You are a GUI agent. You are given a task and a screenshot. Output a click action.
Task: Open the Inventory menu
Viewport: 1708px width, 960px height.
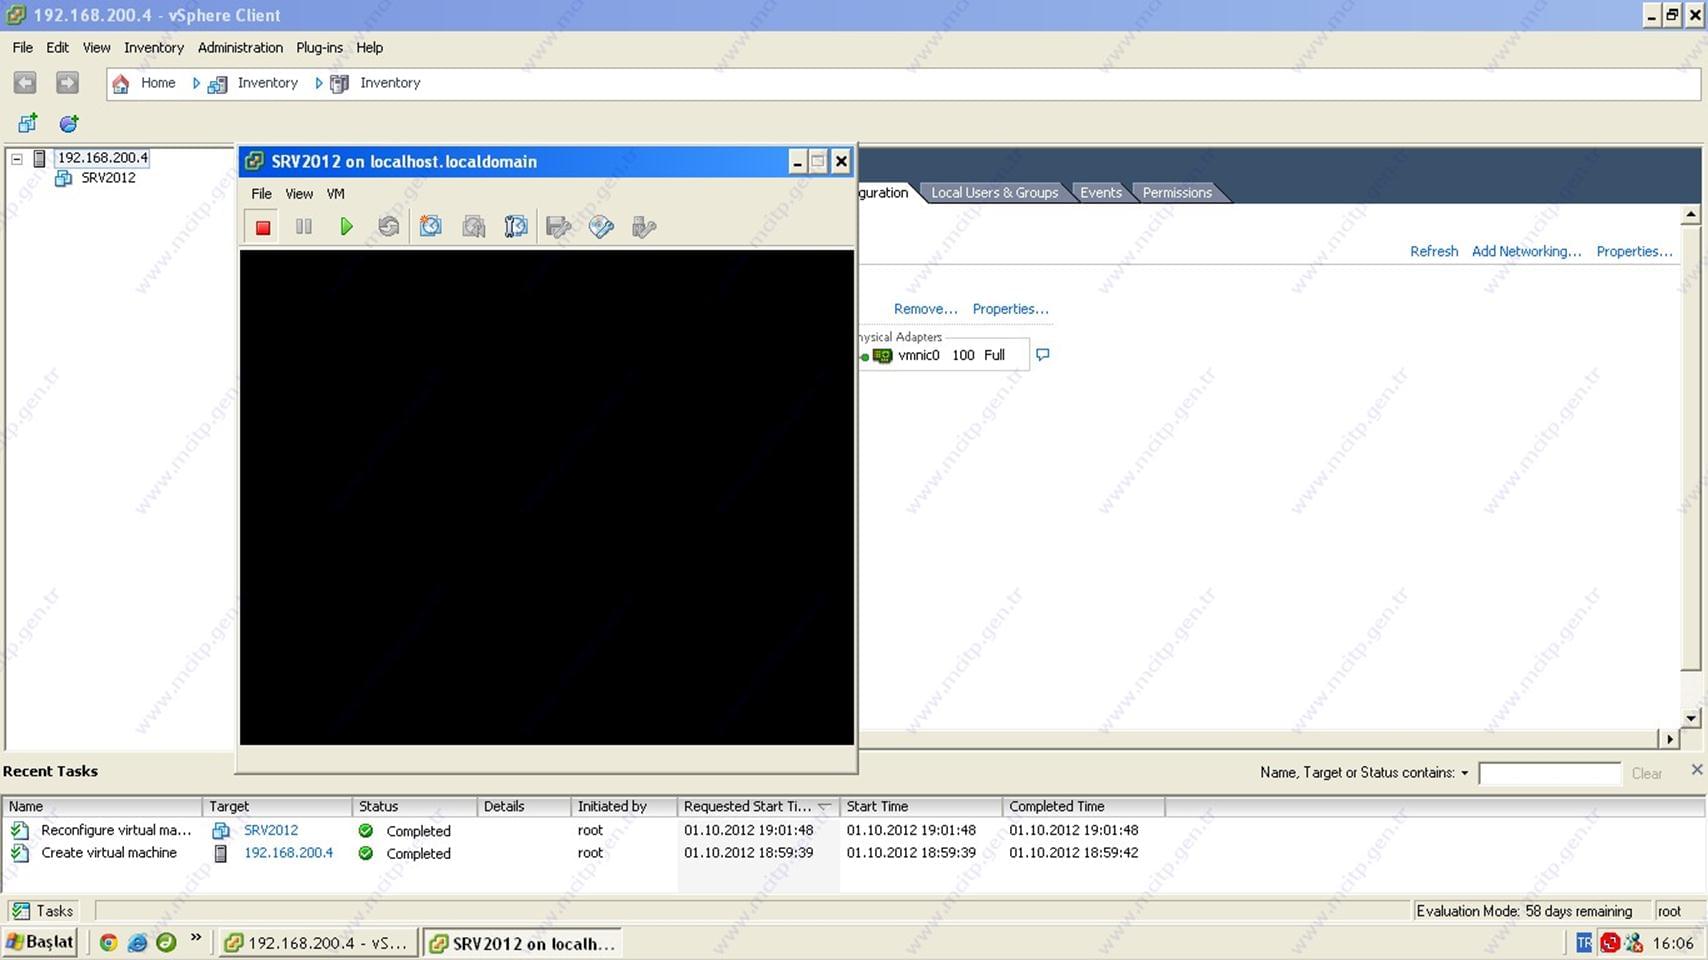tap(153, 47)
